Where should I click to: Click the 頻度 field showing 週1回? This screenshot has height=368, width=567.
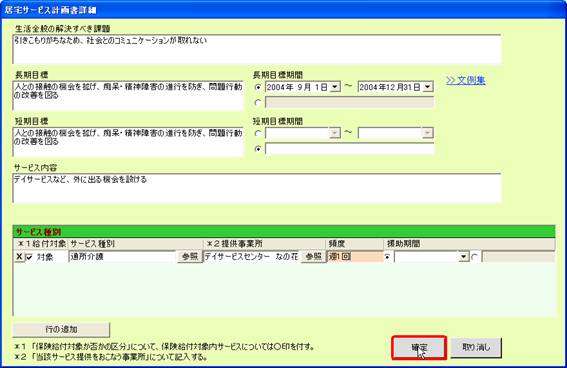(355, 257)
